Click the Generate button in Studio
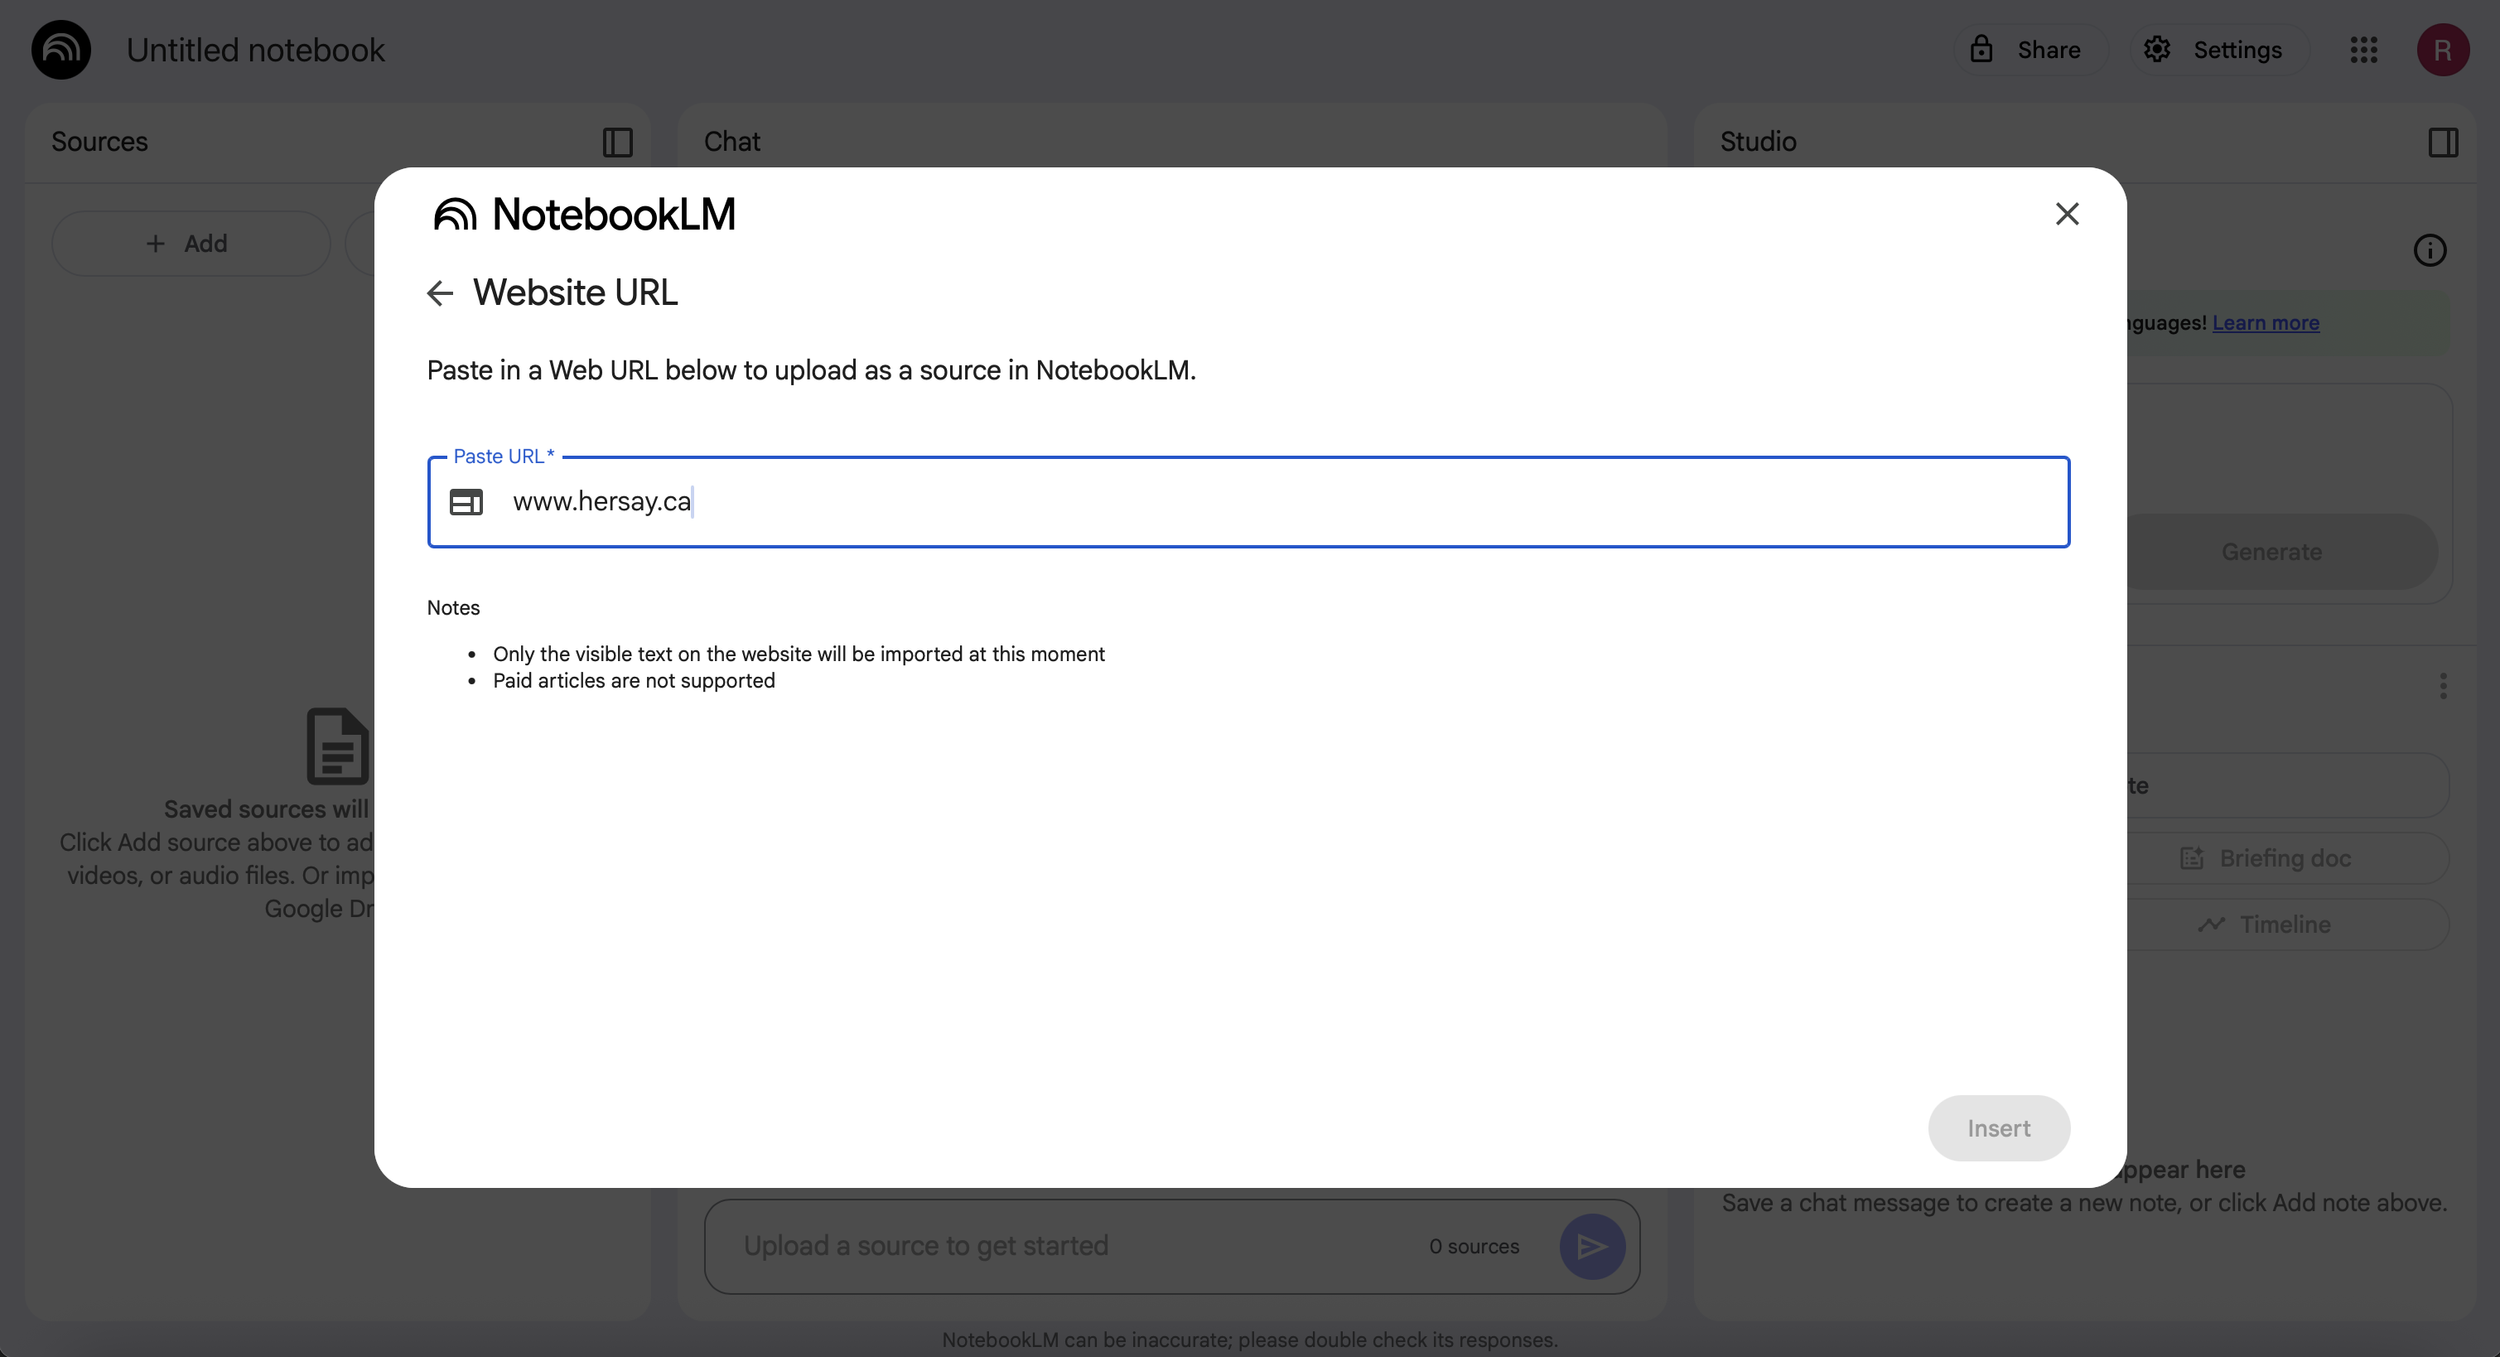Screen dimensions: 2500x1357 2271,552
